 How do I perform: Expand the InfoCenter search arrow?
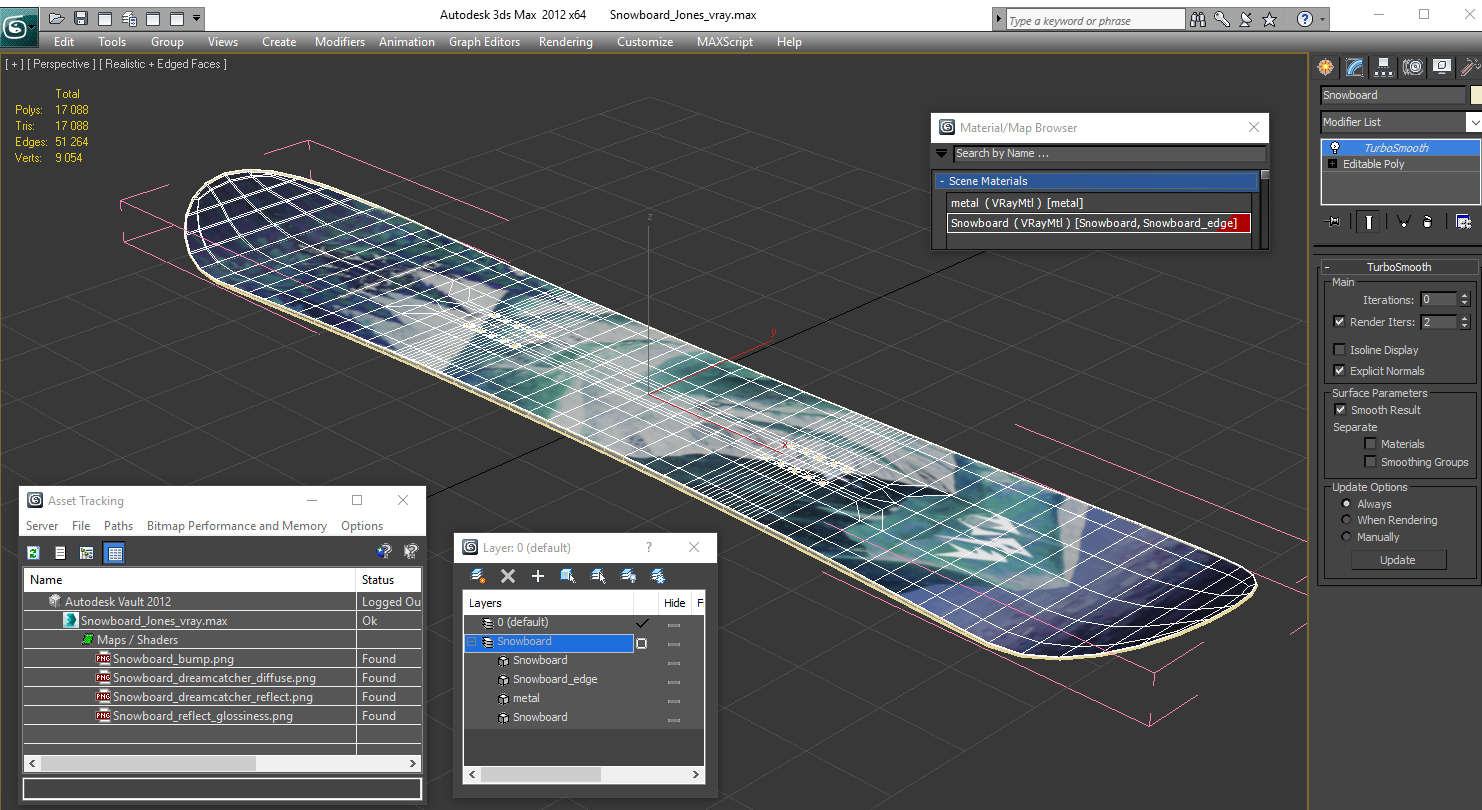(x=998, y=20)
